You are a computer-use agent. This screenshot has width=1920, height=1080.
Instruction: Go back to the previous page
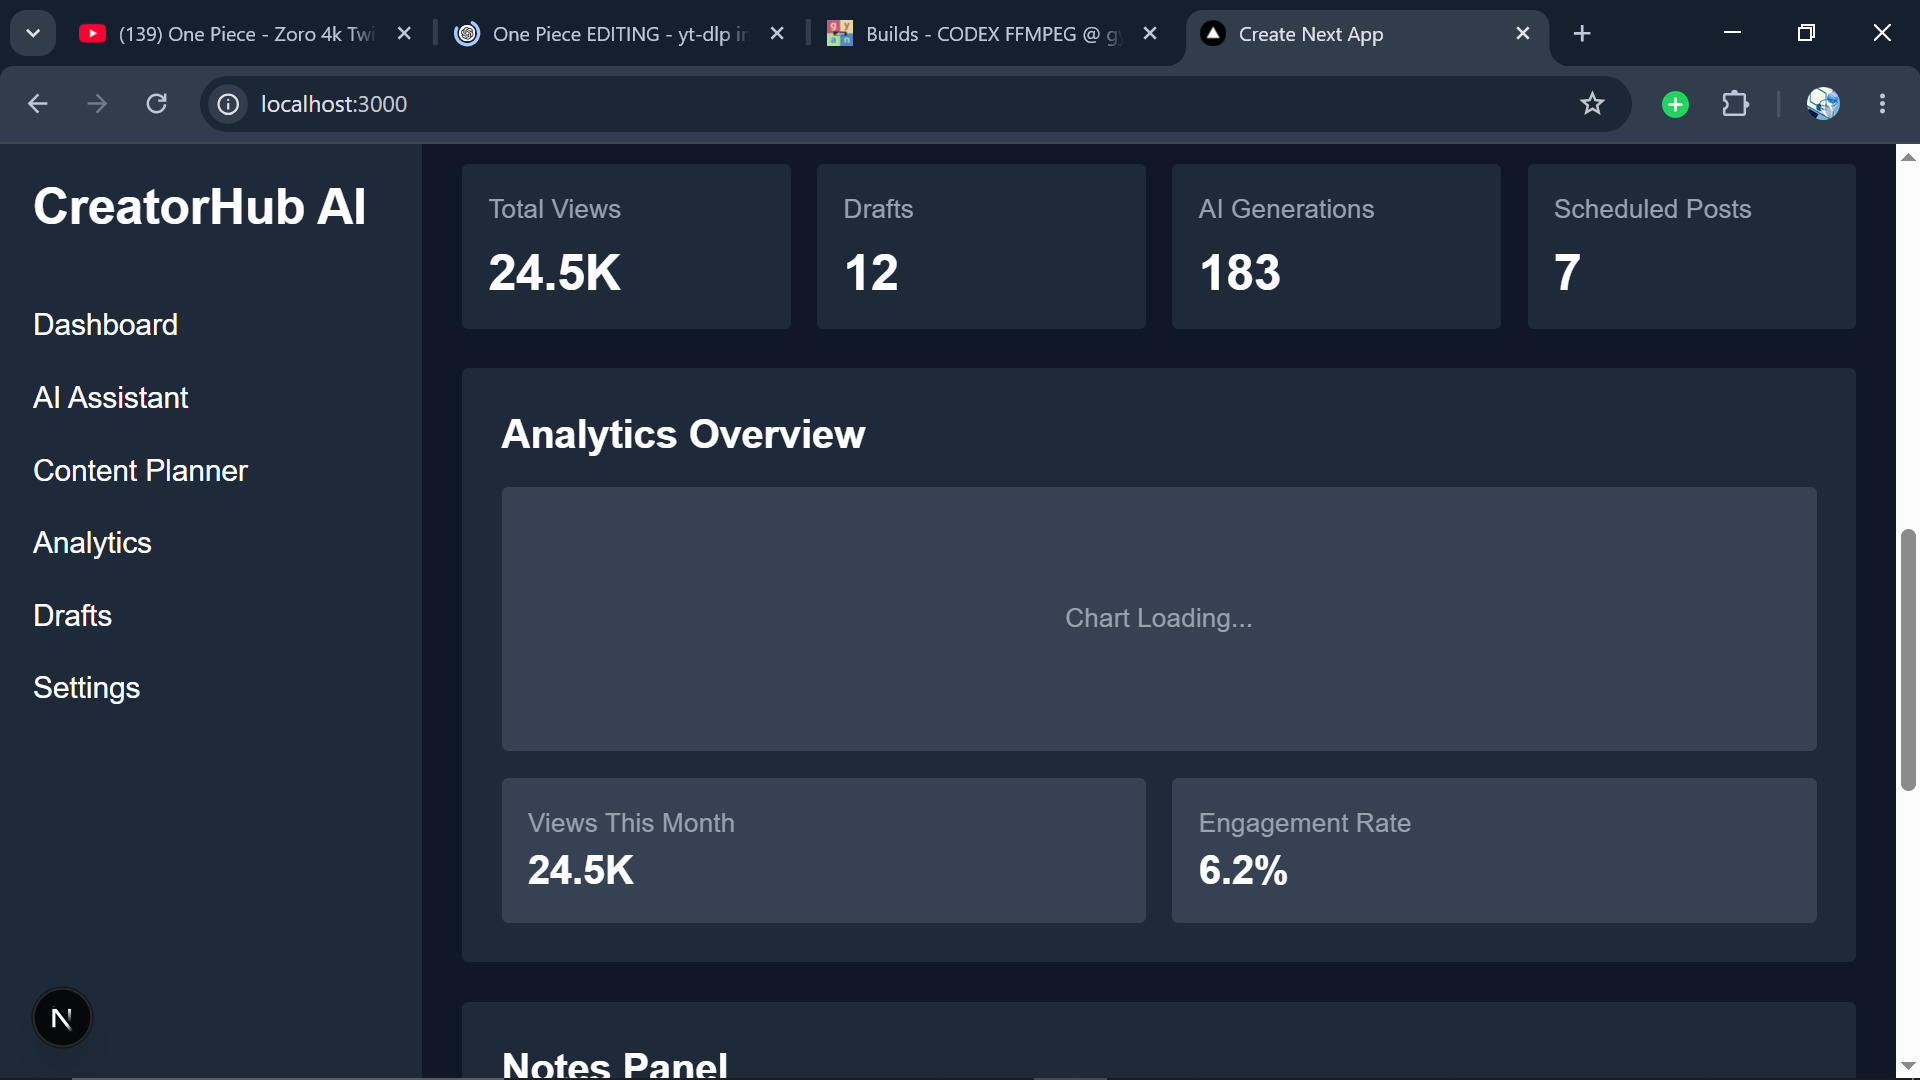point(38,104)
